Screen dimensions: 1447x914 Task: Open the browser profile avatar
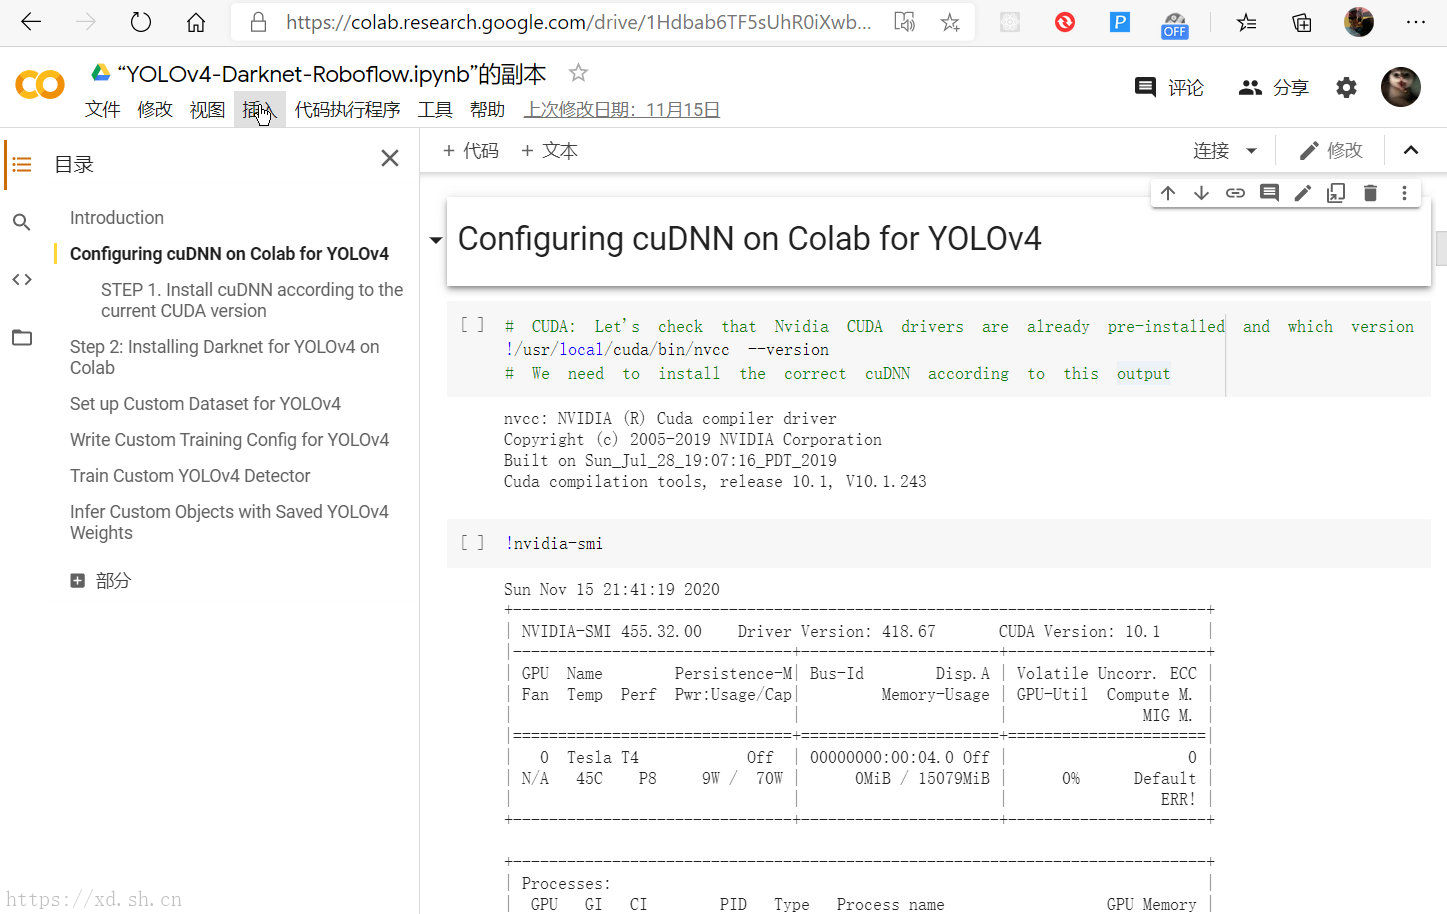1359,22
